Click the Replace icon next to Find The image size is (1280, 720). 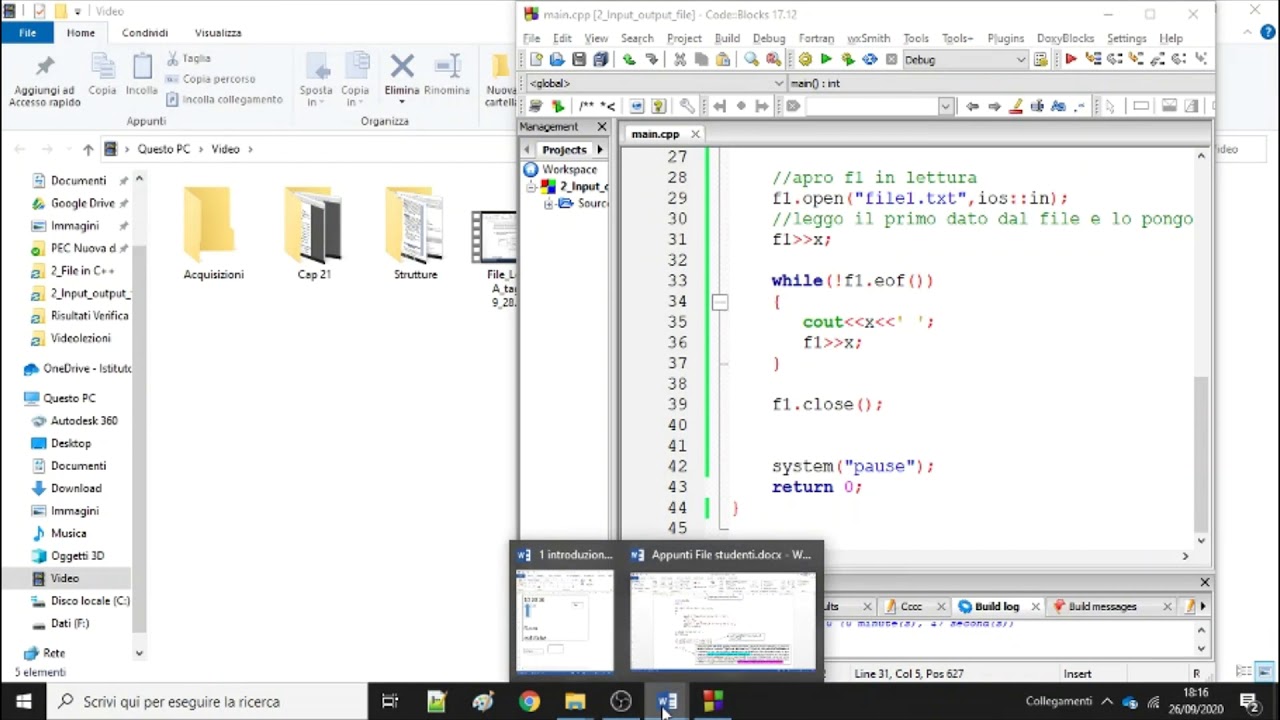773,60
